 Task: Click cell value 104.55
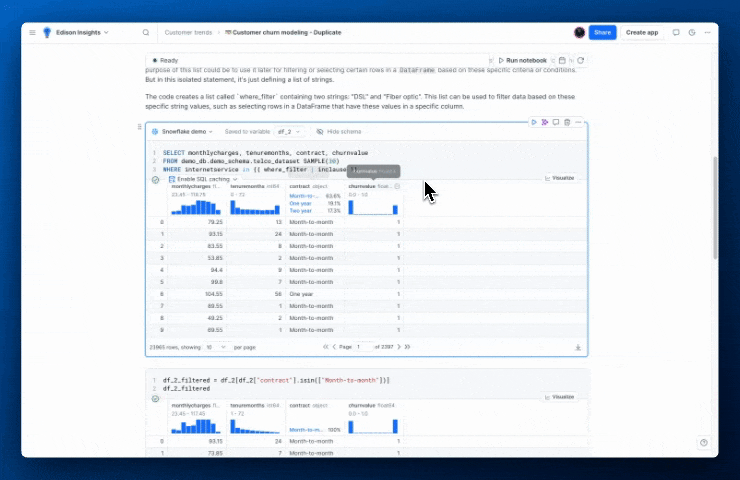(214, 294)
